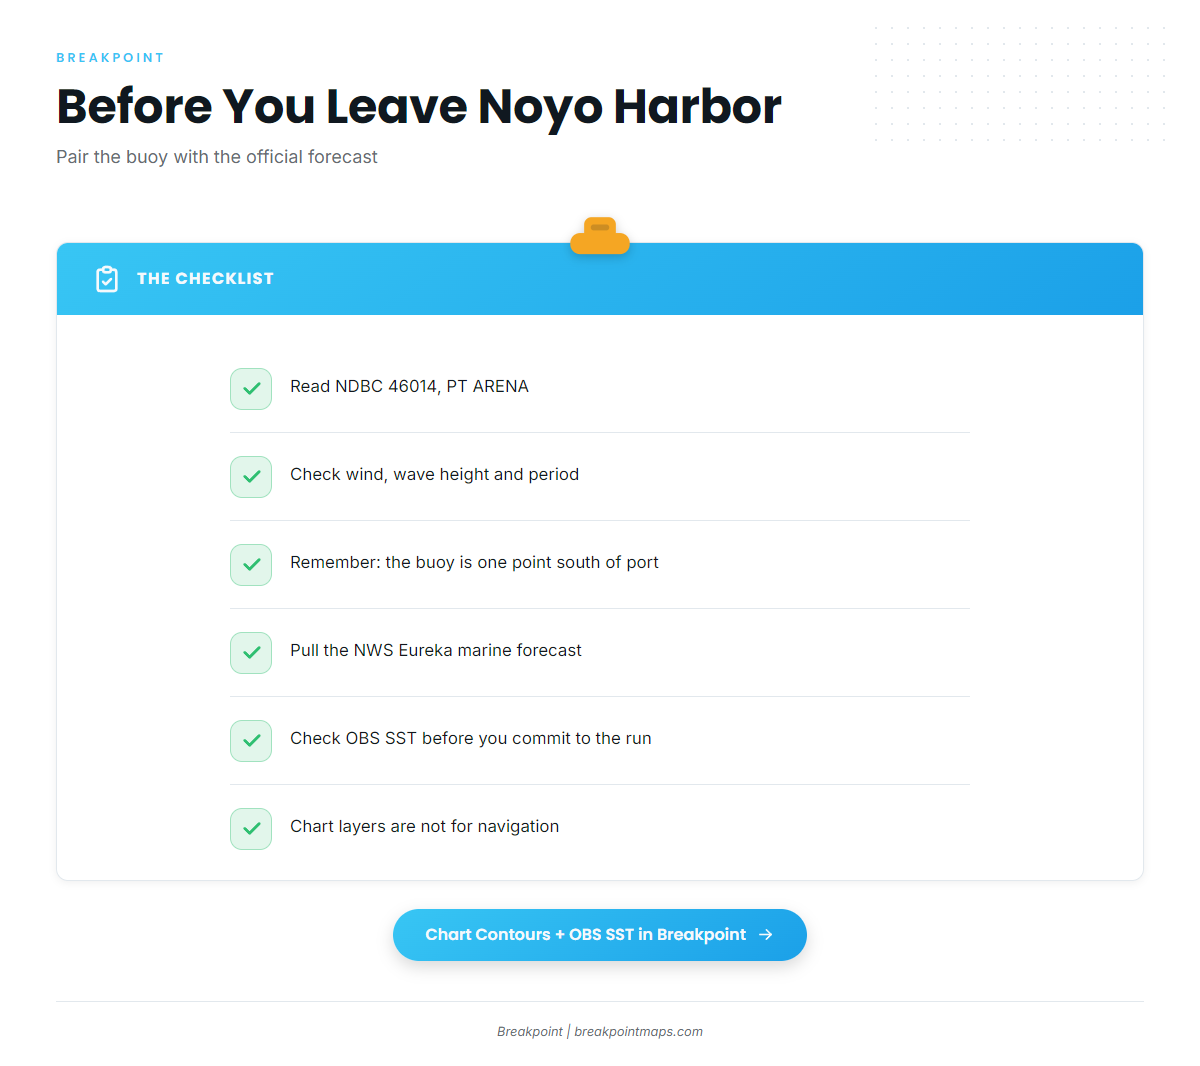Click the BREAKPOINT brand label at top
This screenshot has width=1200, height=1066.
(x=110, y=58)
